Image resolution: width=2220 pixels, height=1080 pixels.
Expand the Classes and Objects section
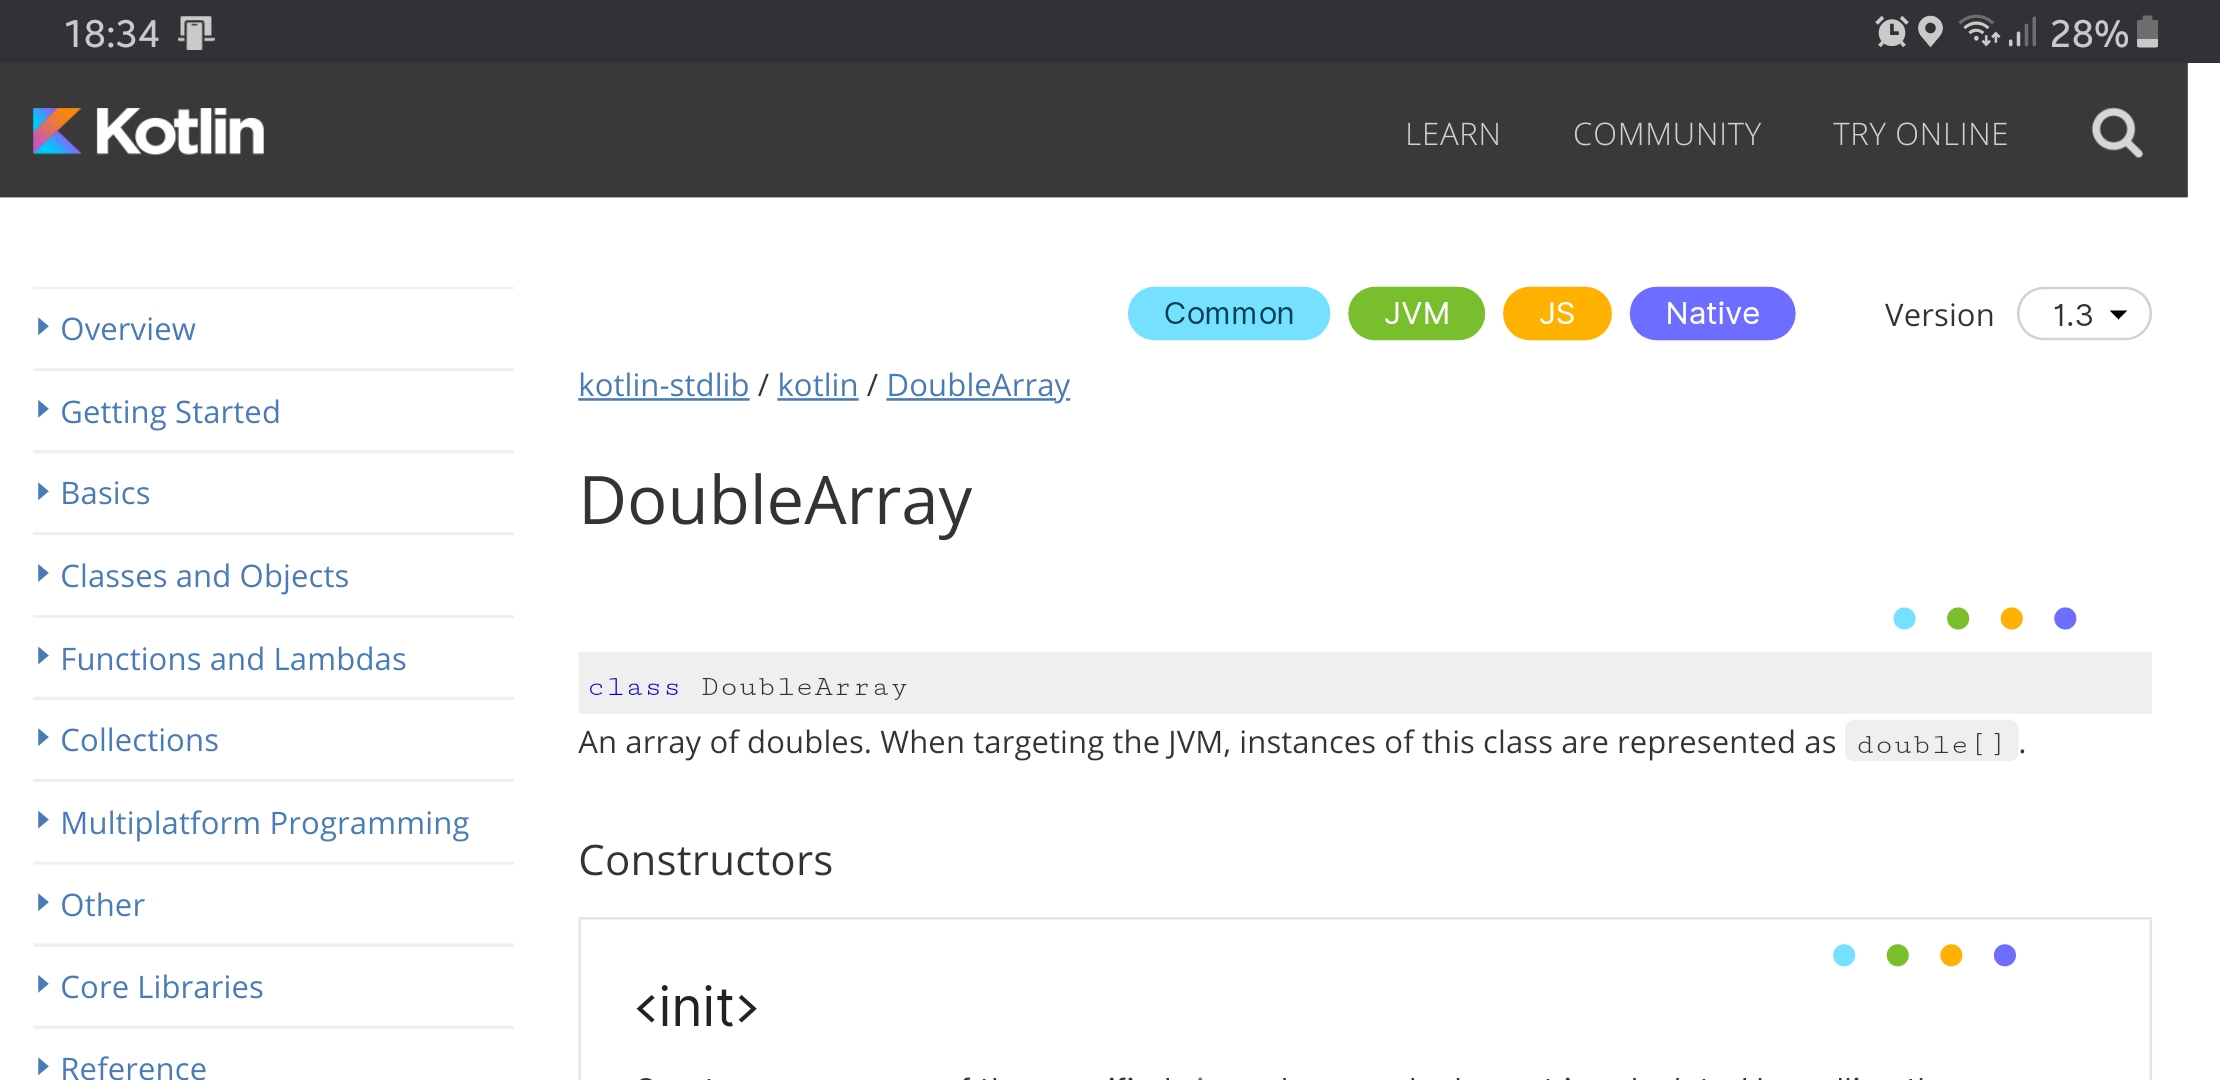click(204, 576)
